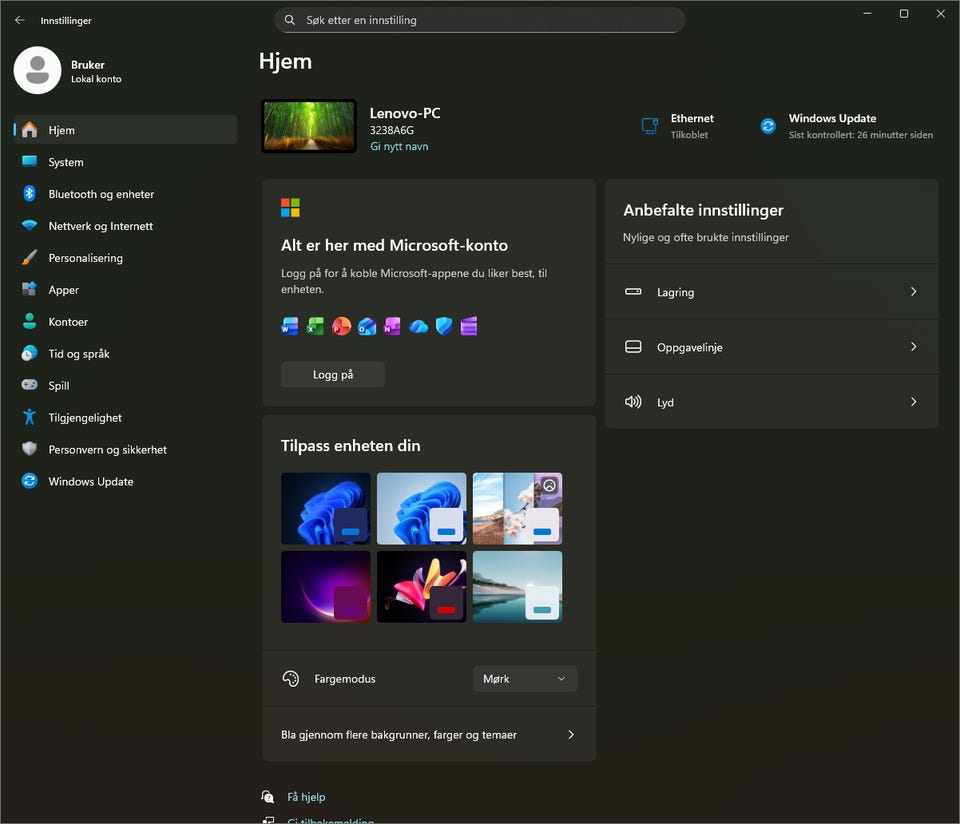Viewport: 960px width, 824px height.
Task: Open the Fargemodus dropdown showing Mørk
Action: click(525, 679)
